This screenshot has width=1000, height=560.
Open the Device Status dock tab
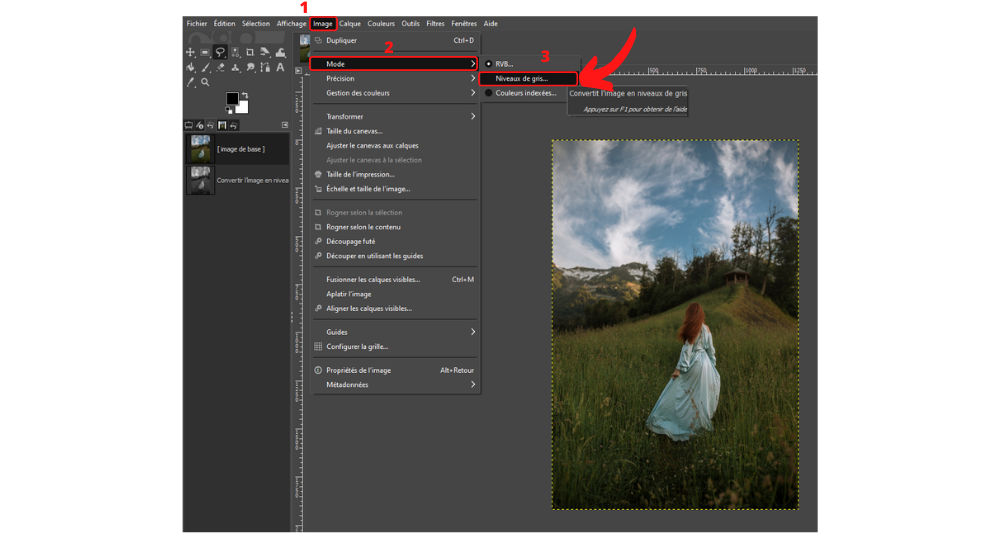click(x=200, y=125)
